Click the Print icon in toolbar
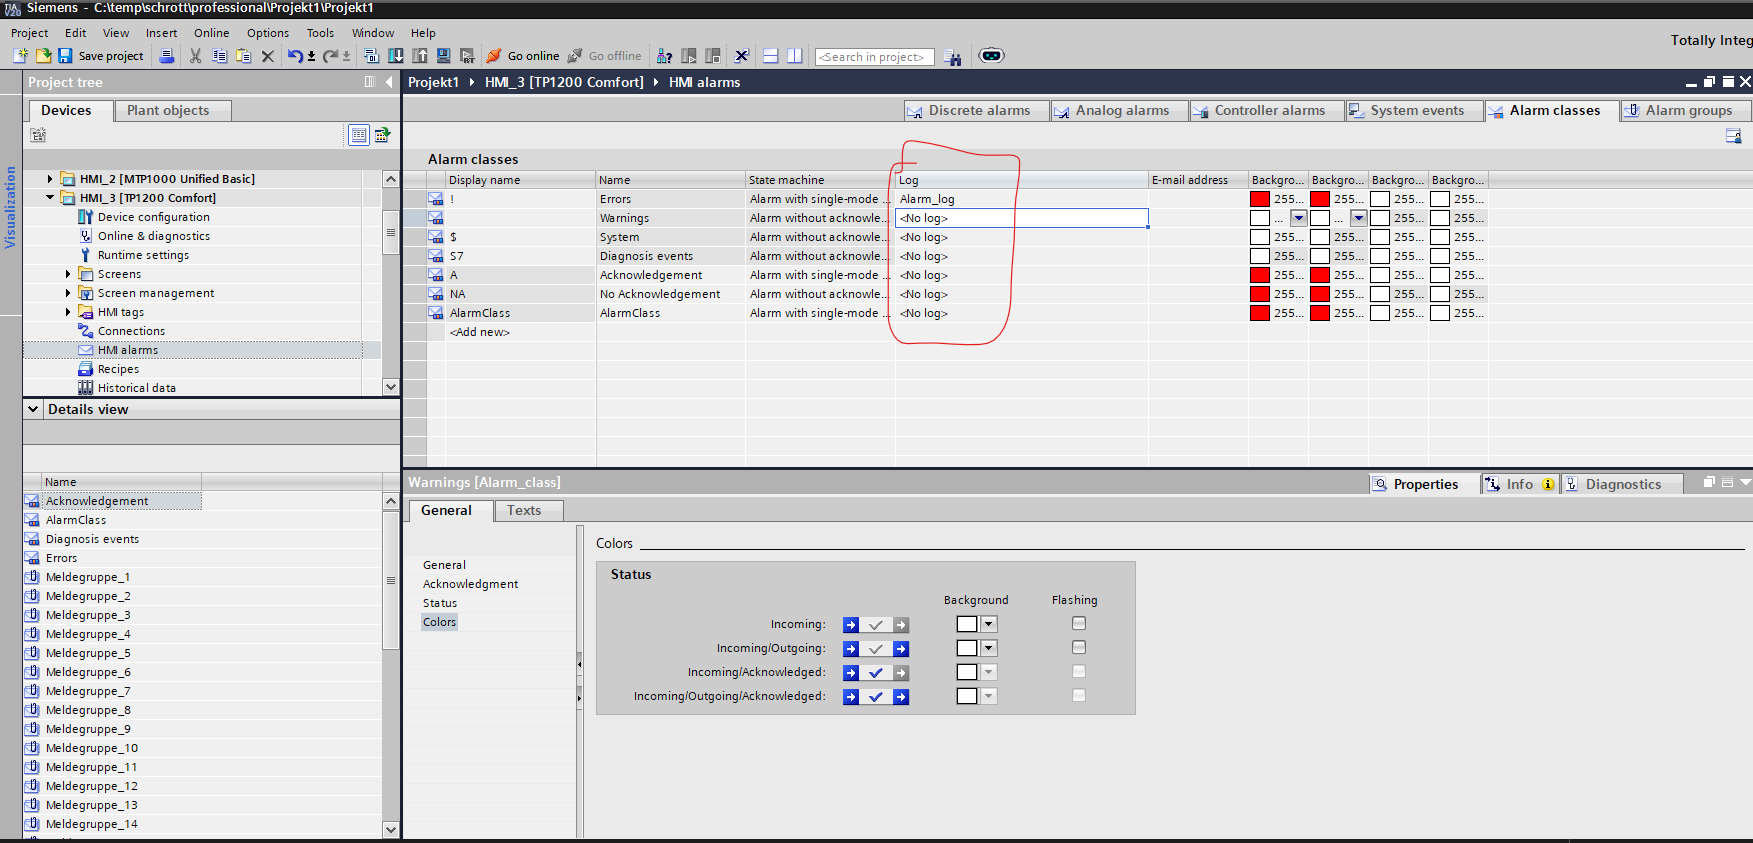 (167, 56)
